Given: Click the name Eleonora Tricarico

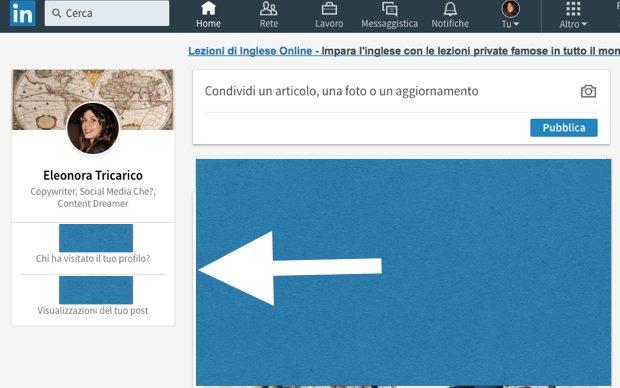Looking at the screenshot, I should pyautogui.click(x=93, y=175).
